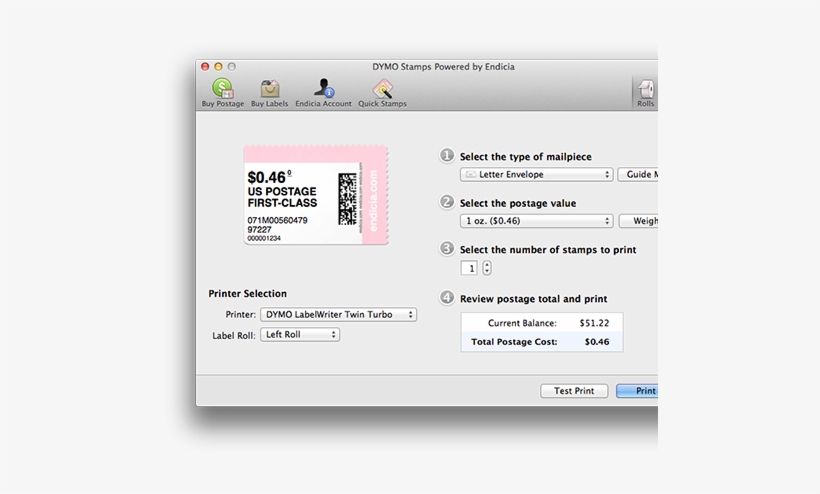This screenshot has width=820, height=494.
Task: Zoom the window with the green button
Action: tap(232, 67)
